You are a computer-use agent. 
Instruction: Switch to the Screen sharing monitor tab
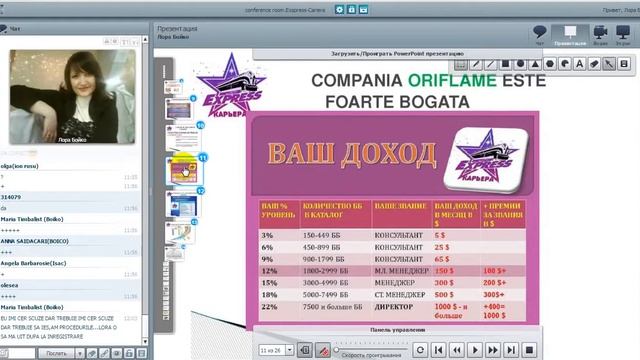pyautogui.click(x=623, y=35)
